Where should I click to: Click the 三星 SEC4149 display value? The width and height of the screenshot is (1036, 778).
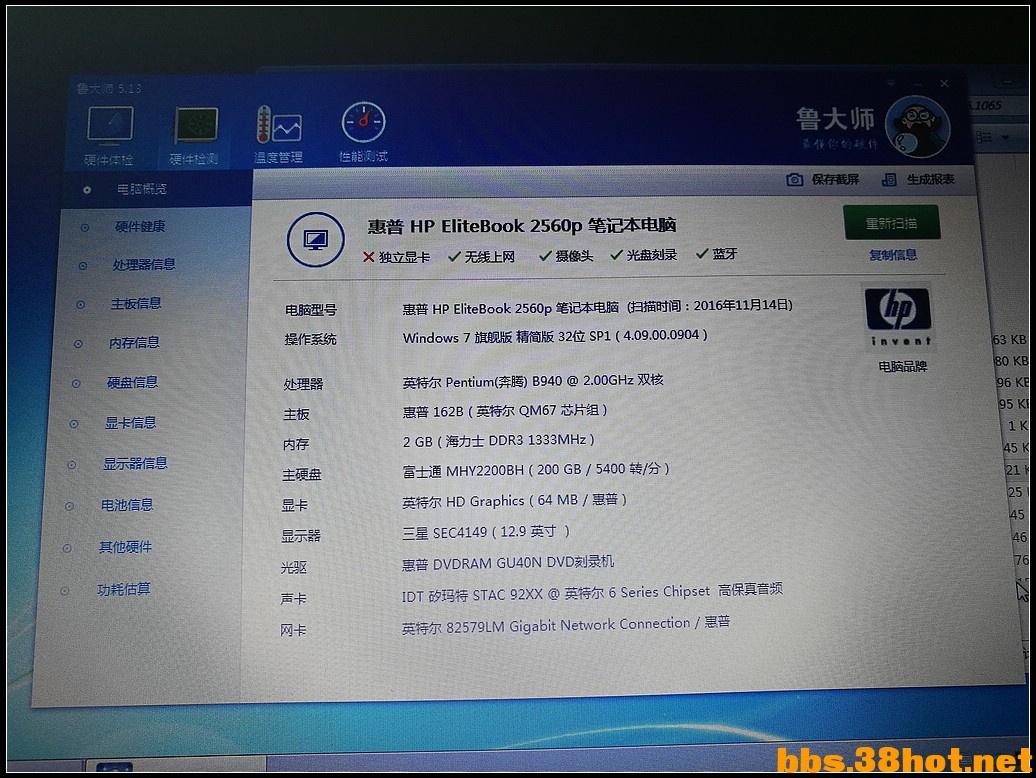(486, 532)
